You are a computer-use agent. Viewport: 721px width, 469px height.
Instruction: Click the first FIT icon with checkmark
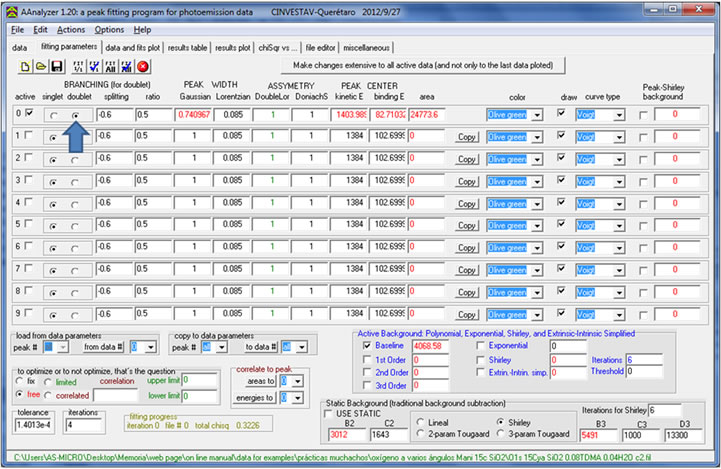(x=93, y=67)
